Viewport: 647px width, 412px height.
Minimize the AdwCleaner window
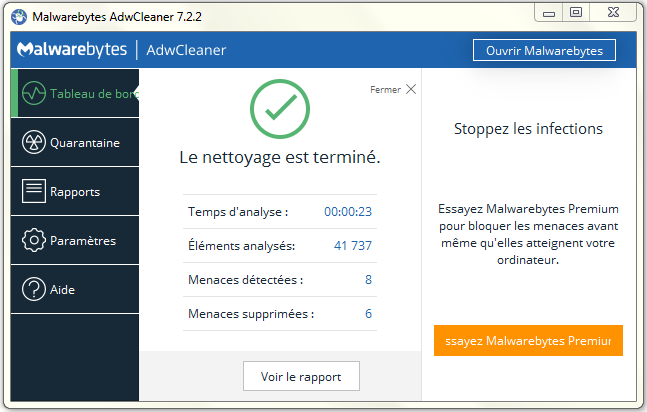[x=549, y=14]
